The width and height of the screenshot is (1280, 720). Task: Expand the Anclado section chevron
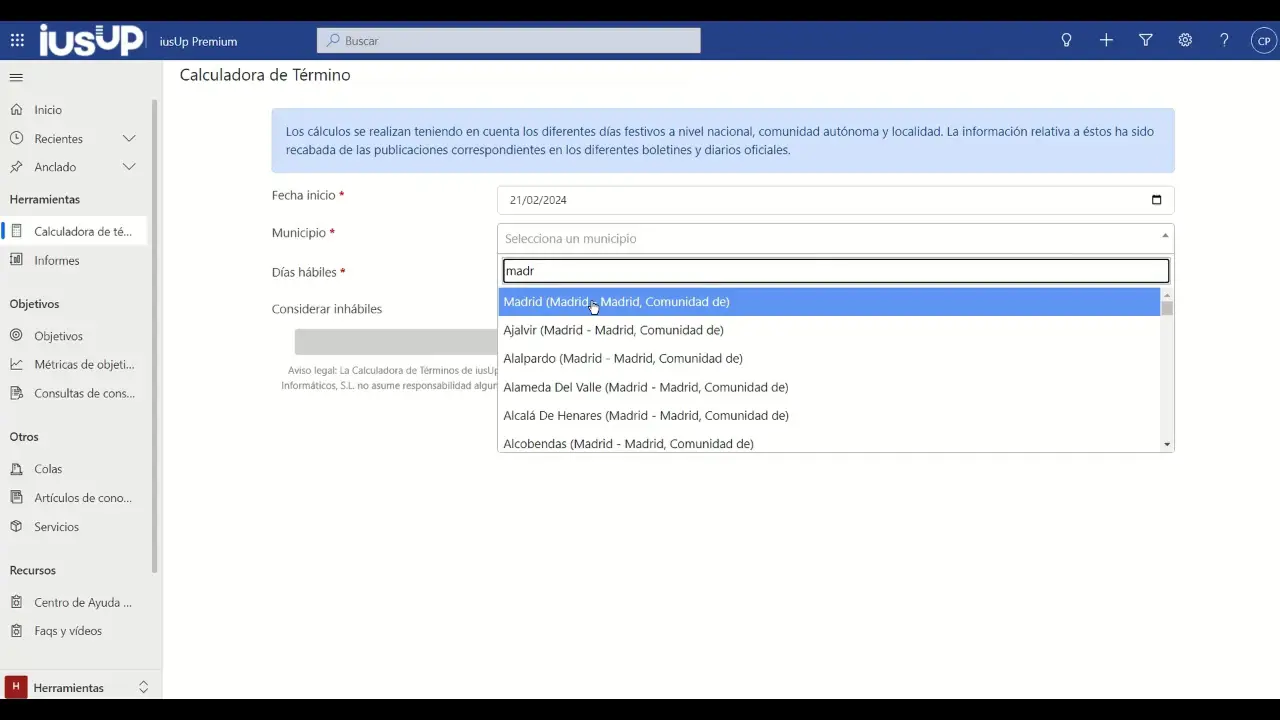pyautogui.click(x=129, y=167)
